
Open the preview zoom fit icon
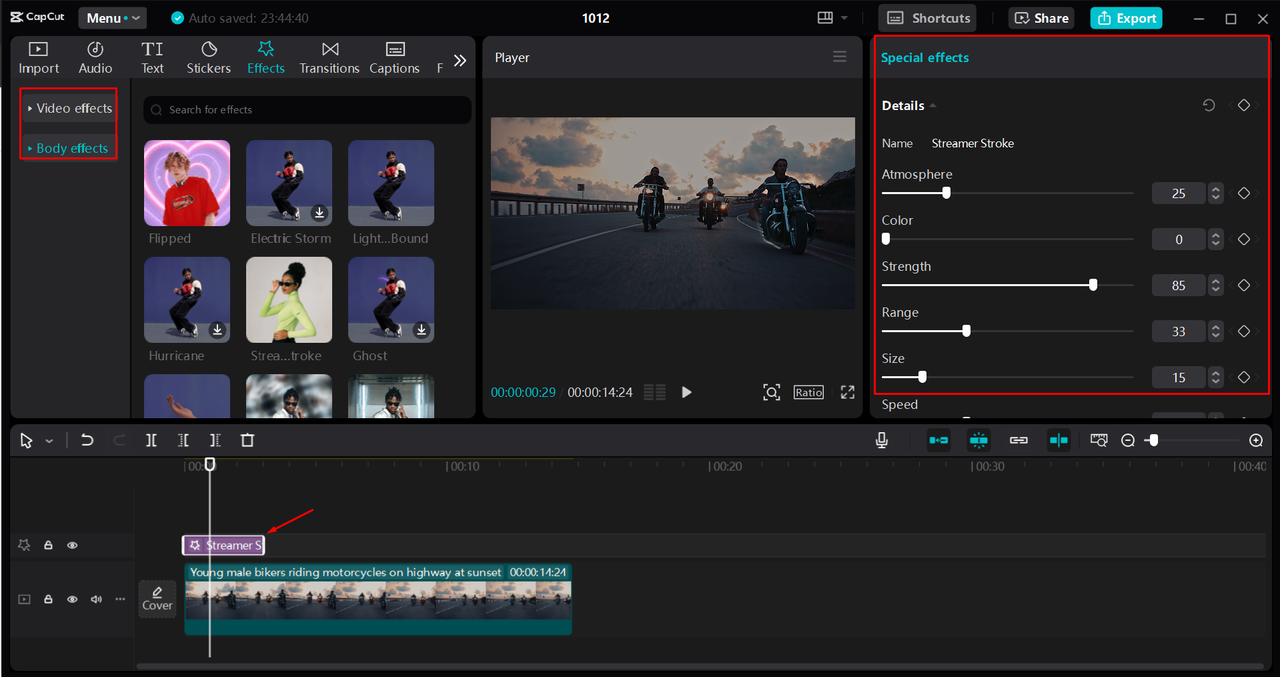[772, 392]
